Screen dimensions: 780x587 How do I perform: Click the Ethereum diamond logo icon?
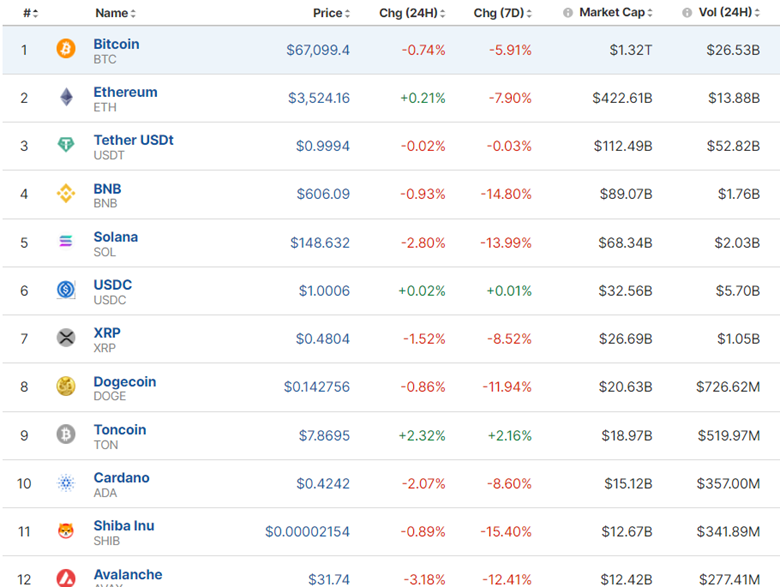pyautogui.click(x=66, y=97)
